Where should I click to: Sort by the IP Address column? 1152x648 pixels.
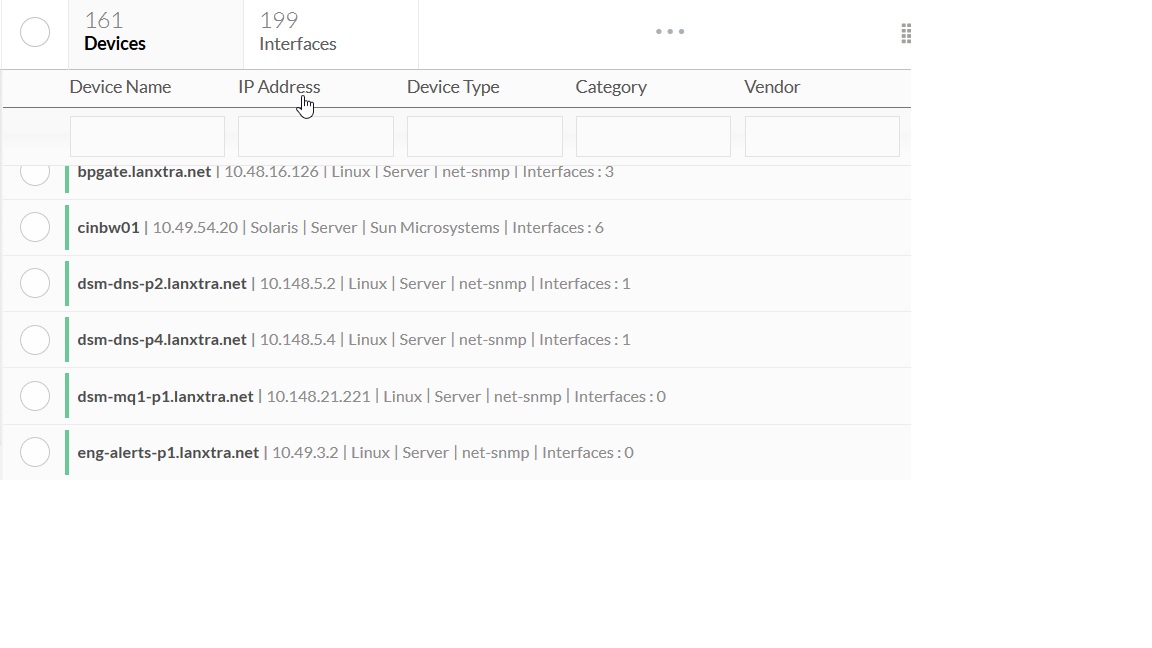(x=279, y=87)
